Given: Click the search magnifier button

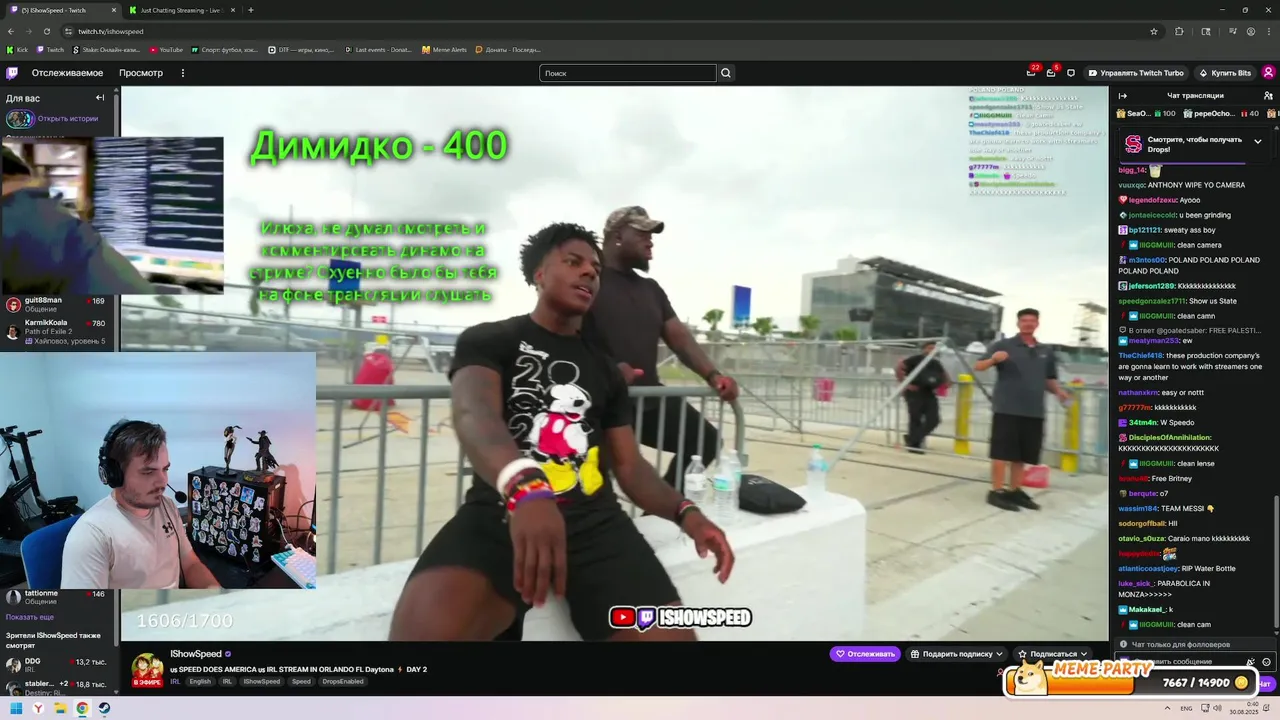Looking at the screenshot, I should [726, 73].
